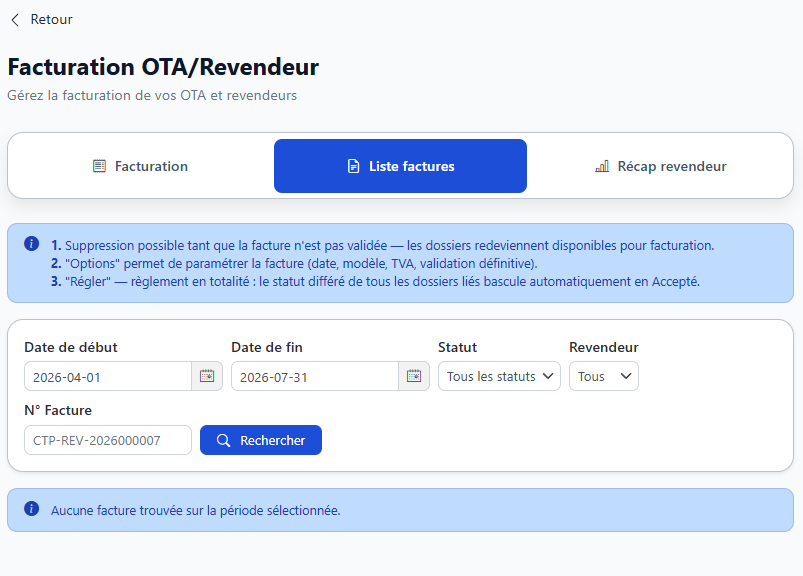This screenshot has width=803, height=576.
Task: Click the info icon in the instructions banner
Action: tap(31, 244)
